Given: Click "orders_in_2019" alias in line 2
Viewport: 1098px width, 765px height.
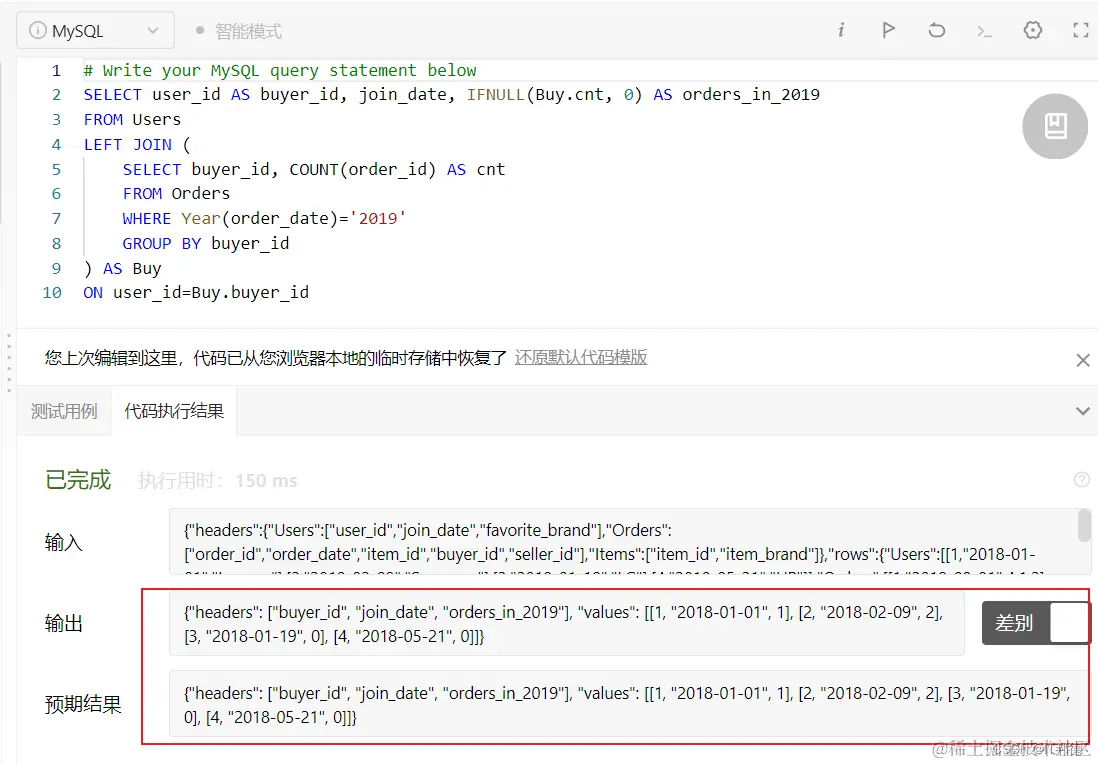Looking at the screenshot, I should (x=751, y=95).
